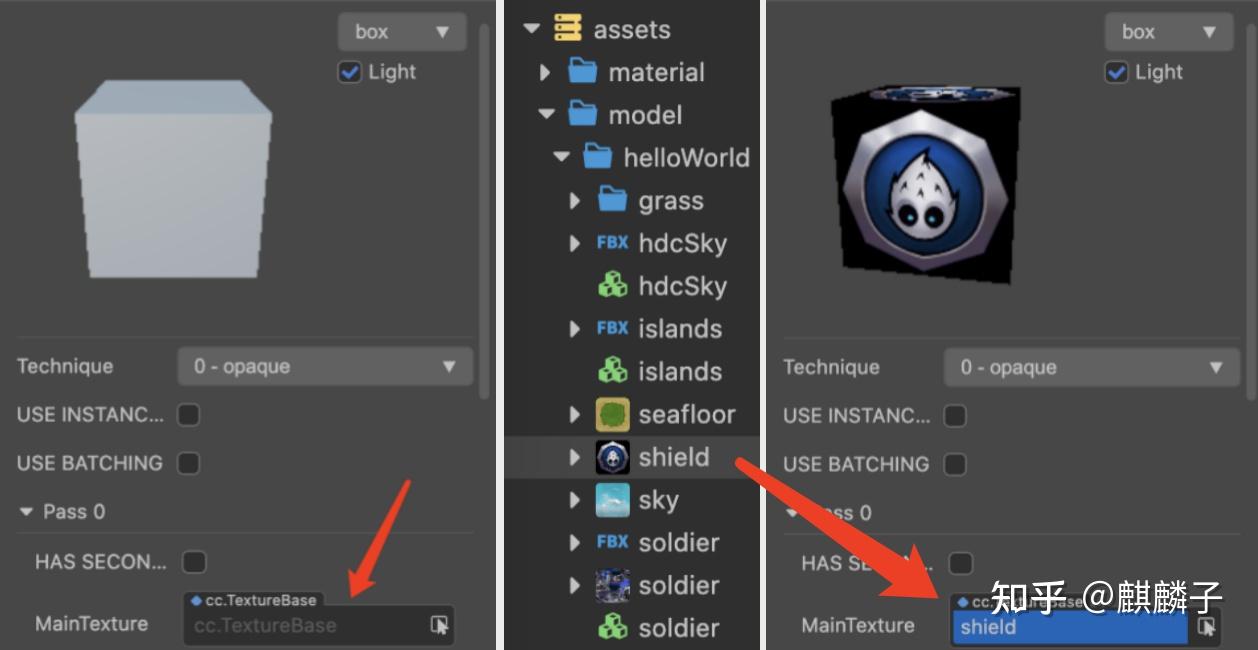
Task: Disable the Light checkbox in left panel
Action: coord(350,71)
